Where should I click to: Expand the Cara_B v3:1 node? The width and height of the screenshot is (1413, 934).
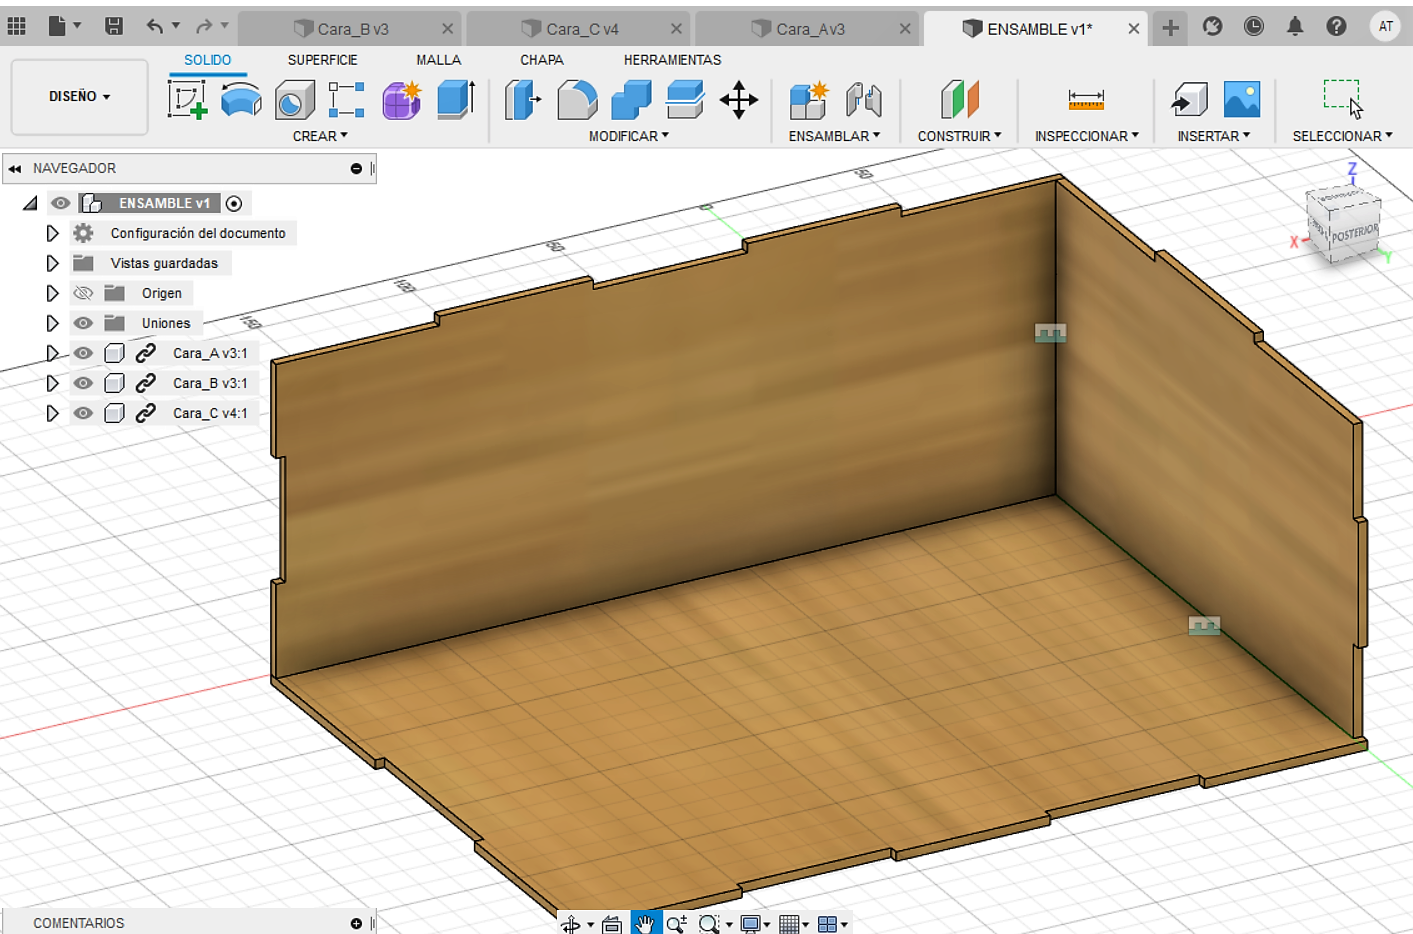tap(52, 383)
